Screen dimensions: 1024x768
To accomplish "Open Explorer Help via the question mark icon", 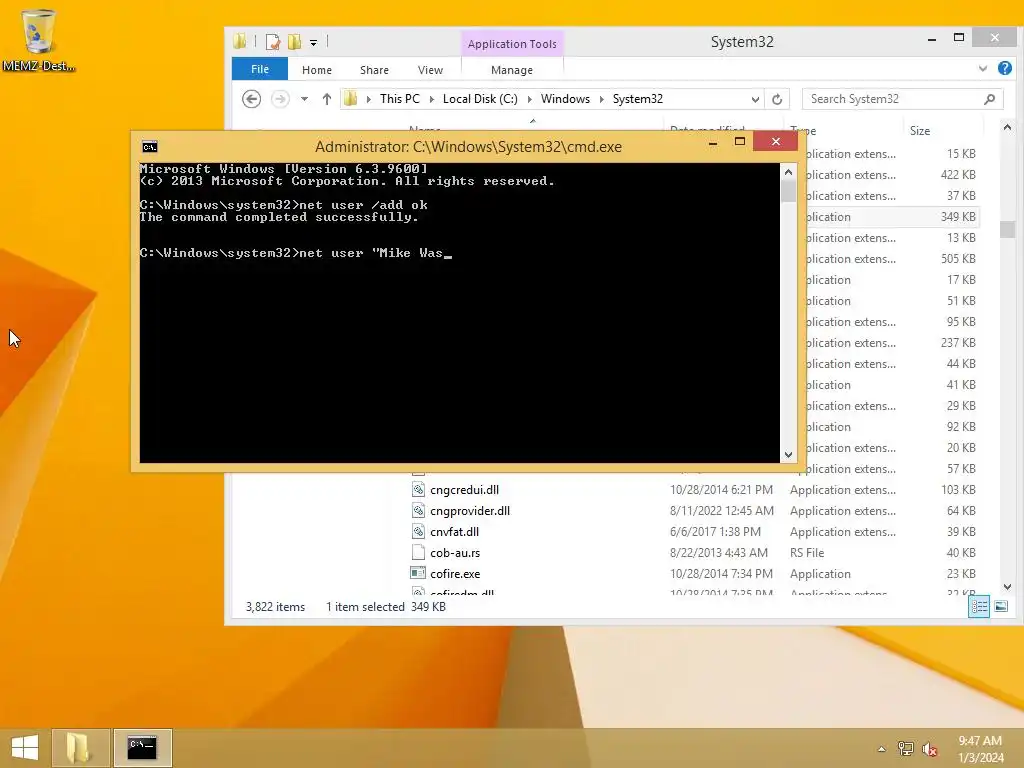I will pos(1005,68).
